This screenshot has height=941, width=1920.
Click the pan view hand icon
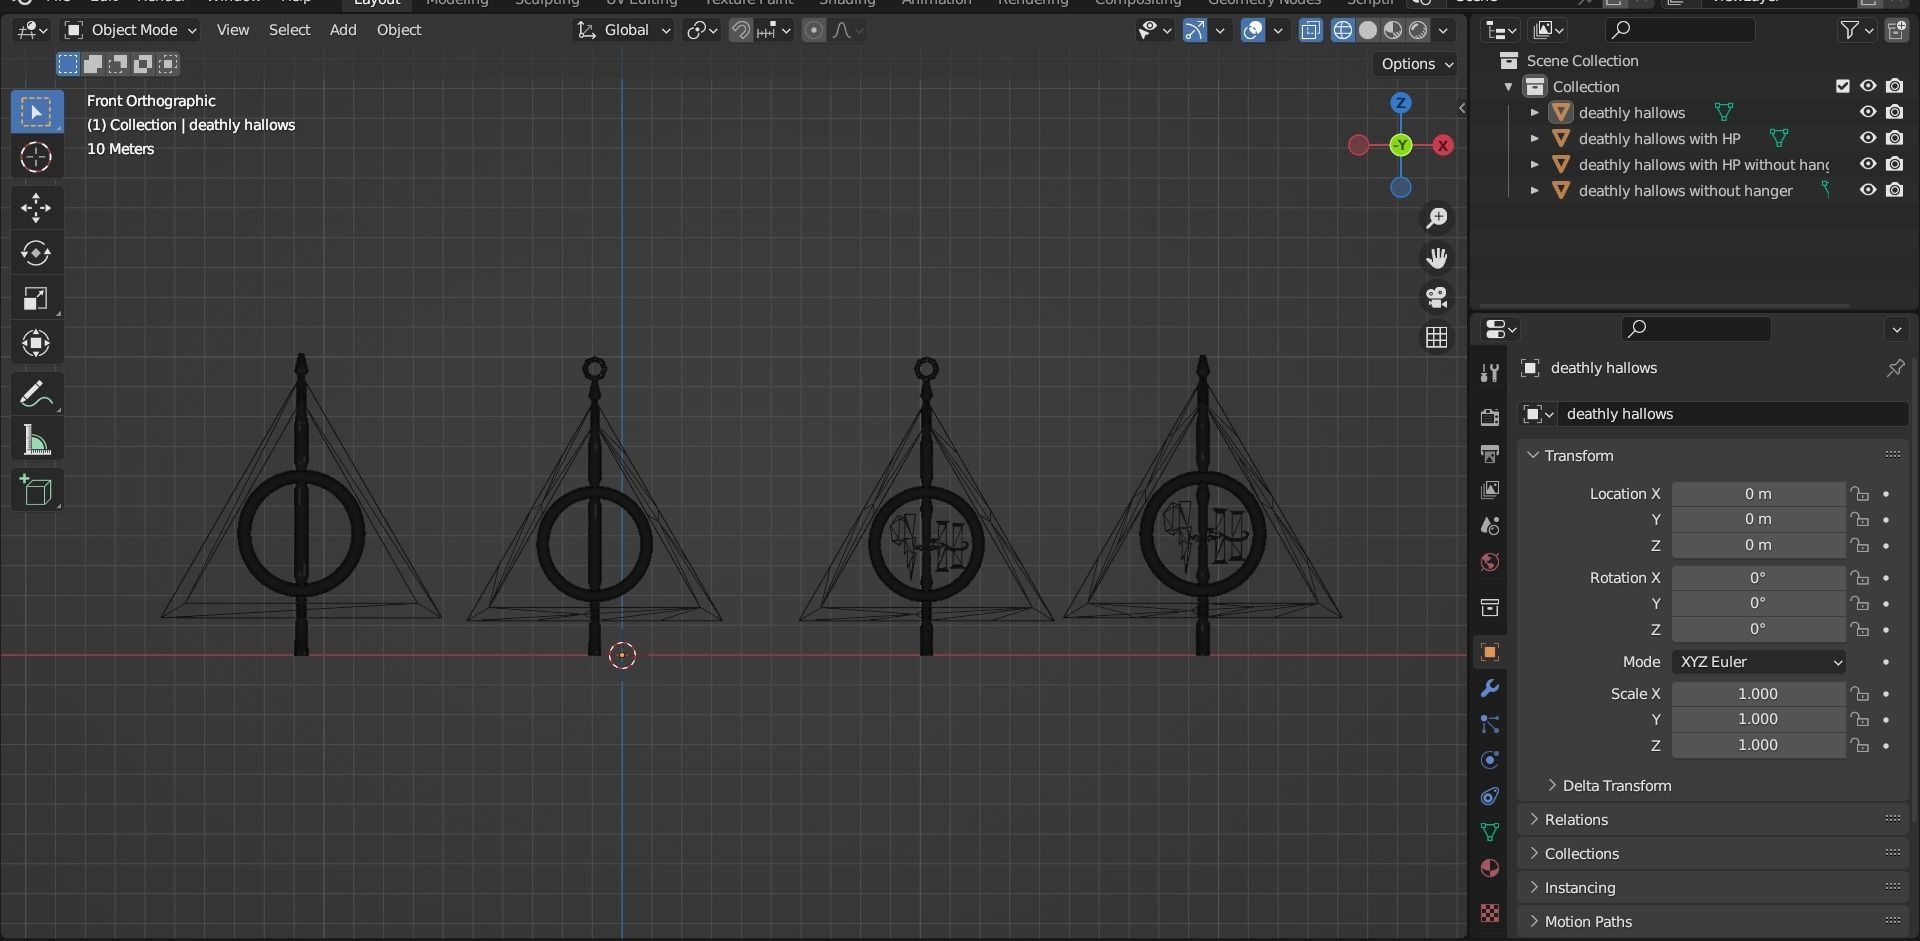click(1437, 258)
